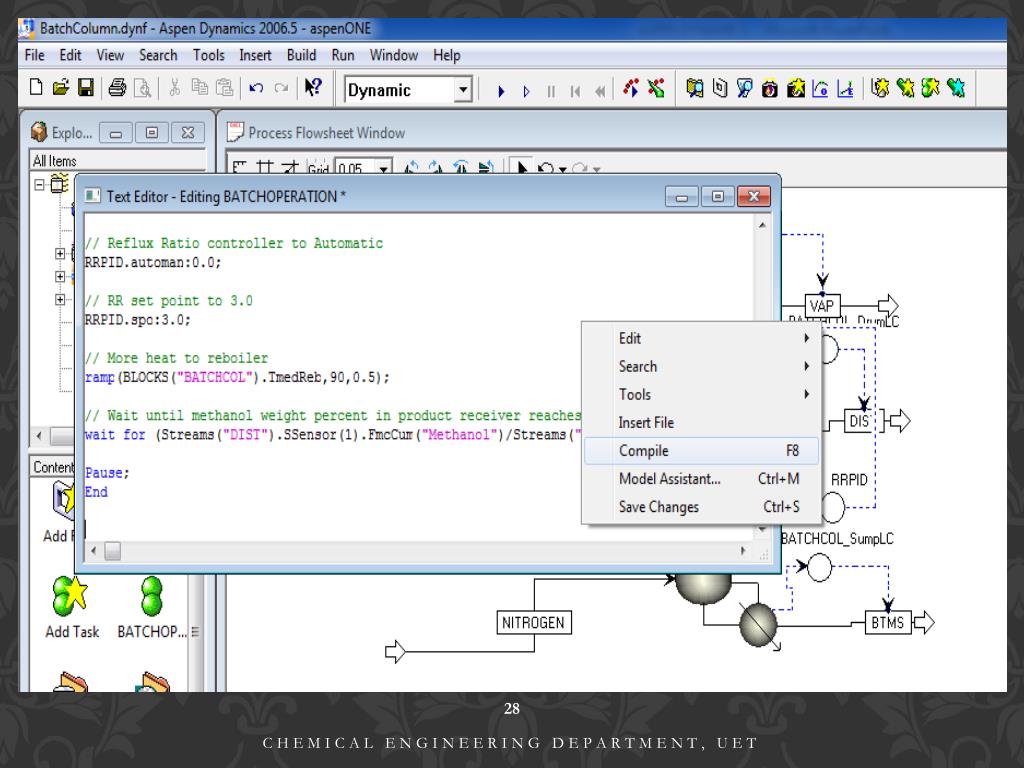Click the 'Pause;' statement in editor
The width and height of the screenshot is (1024, 768).
(108, 473)
